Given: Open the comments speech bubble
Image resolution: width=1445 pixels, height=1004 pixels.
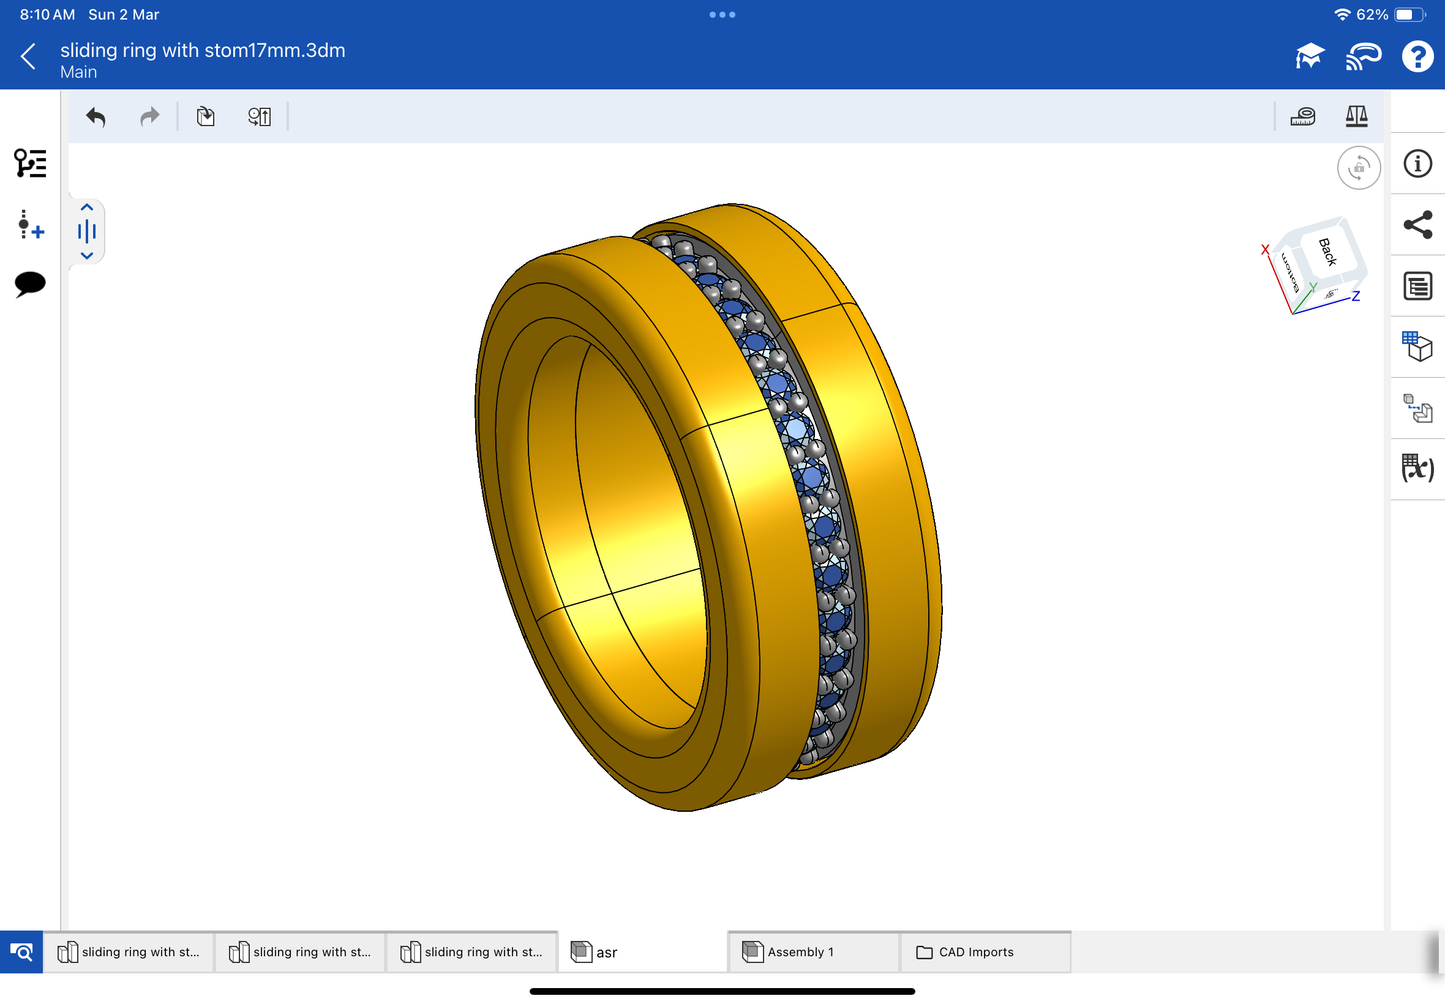Looking at the screenshot, I should click(x=30, y=284).
